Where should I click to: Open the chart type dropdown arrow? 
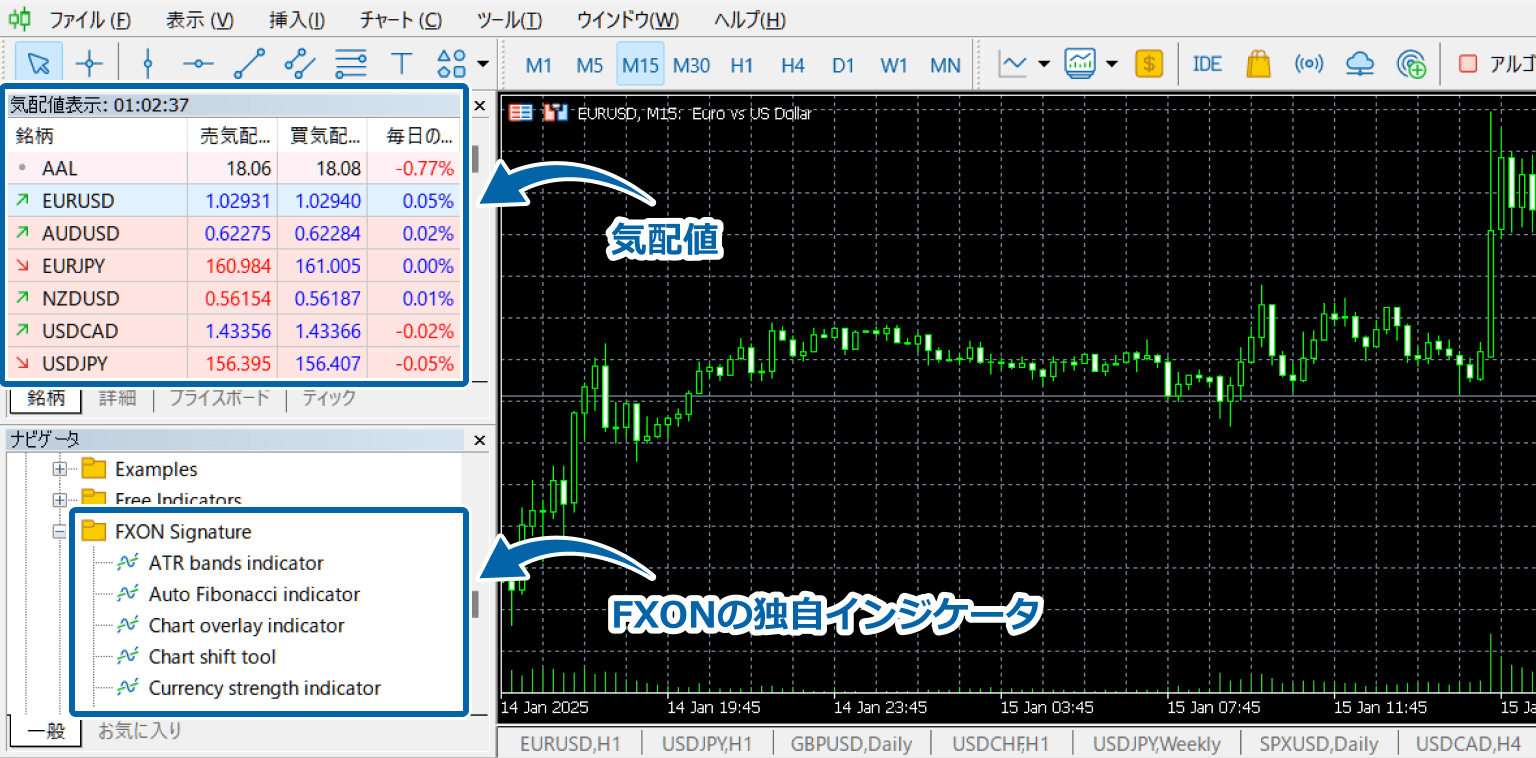pyautogui.click(x=1044, y=64)
